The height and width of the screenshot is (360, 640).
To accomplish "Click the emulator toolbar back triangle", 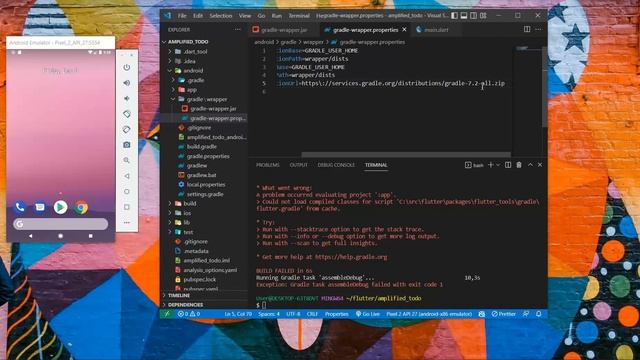I will pyautogui.click(x=127, y=176).
